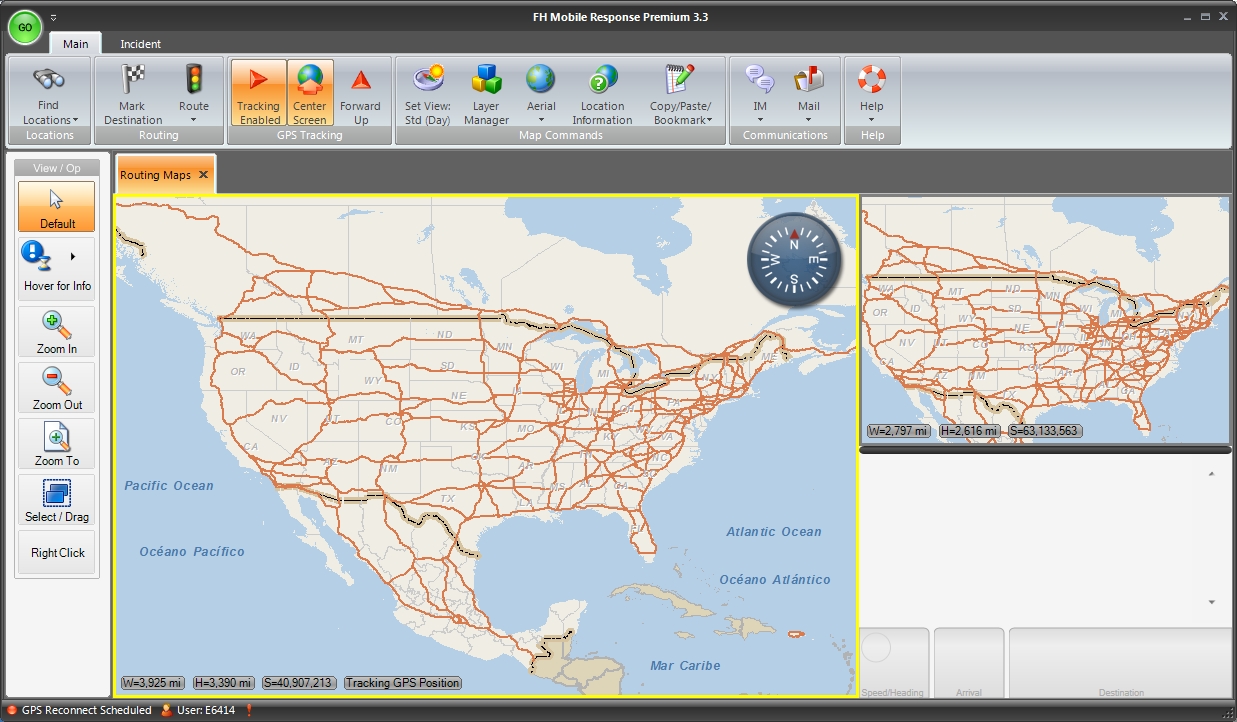This screenshot has height=722, width=1237.
Task: Click the splitter bar below the overview map
Action: 1045,450
